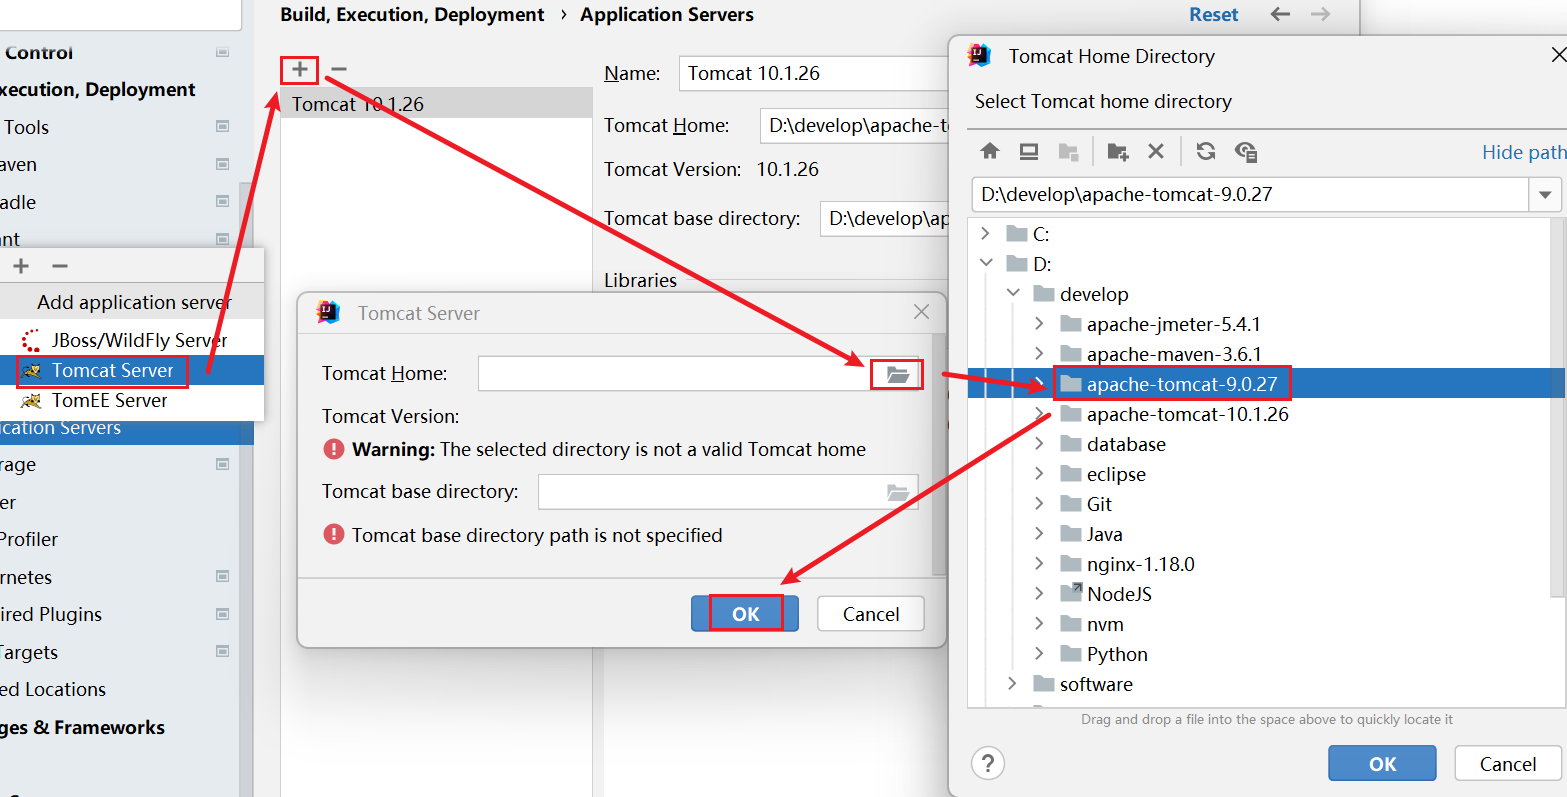
Task: Refresh the directory tree in file chooser
Action: (x=1206, y=151)
